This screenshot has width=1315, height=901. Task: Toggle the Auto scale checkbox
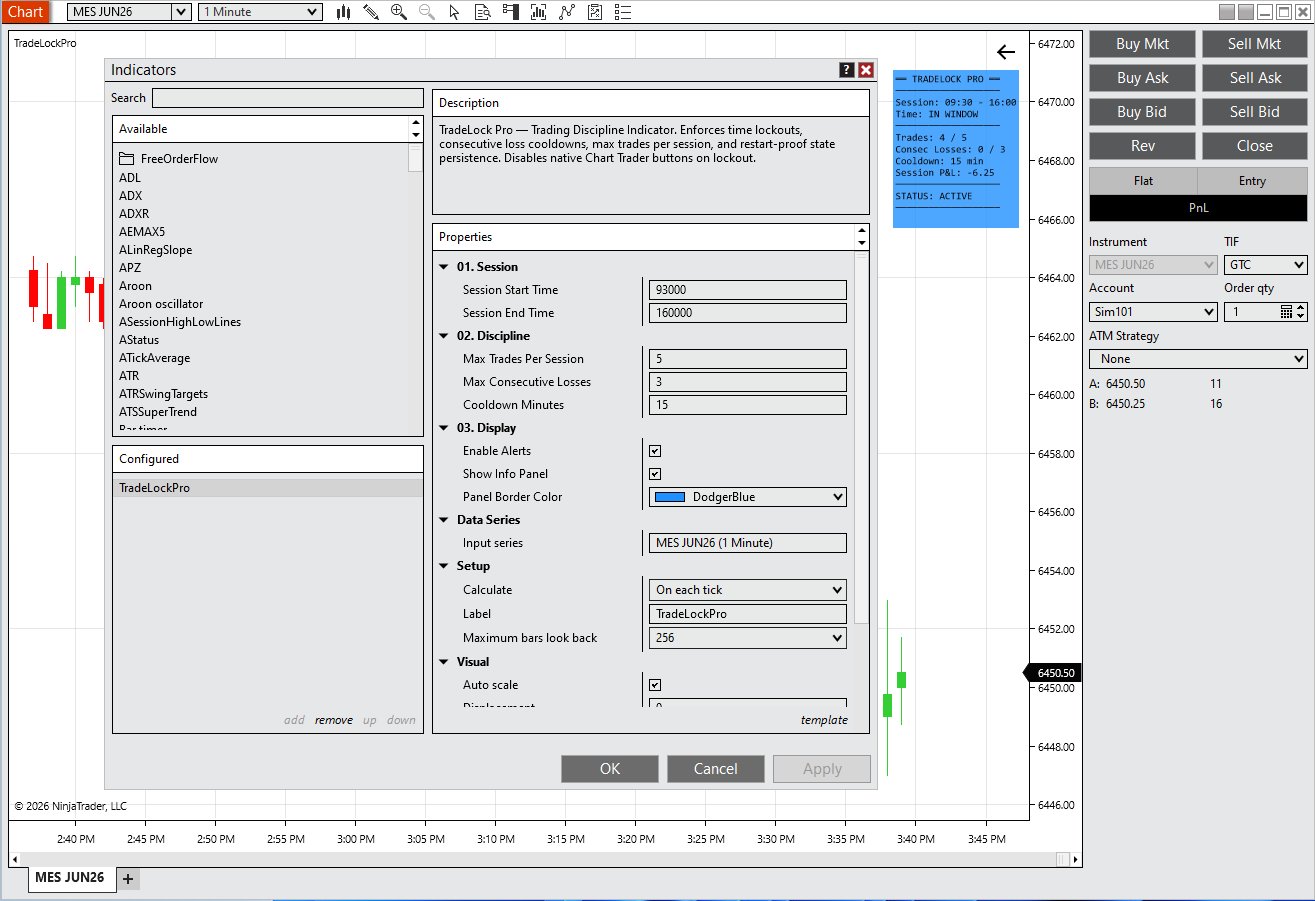[654, 684]
